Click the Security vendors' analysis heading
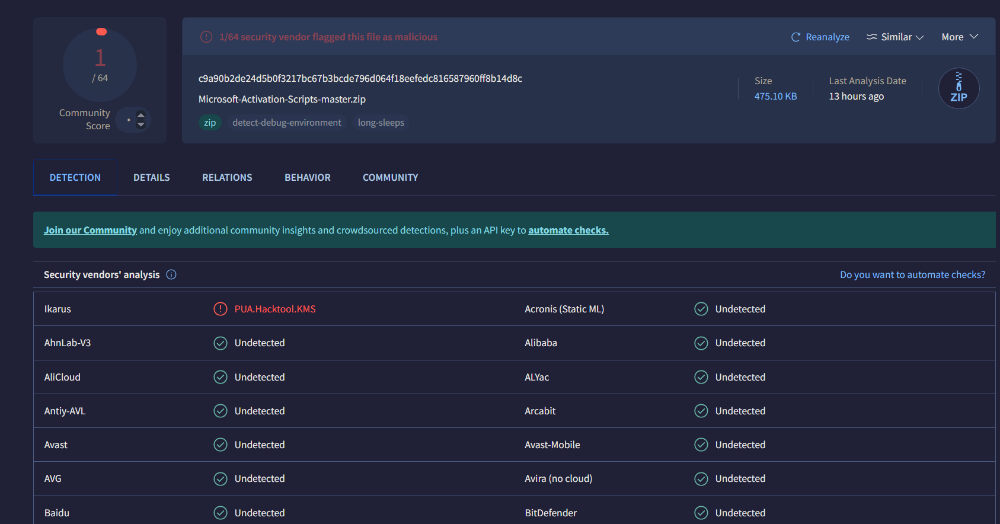Viewport: 1000px width, 524px height. 101,275
